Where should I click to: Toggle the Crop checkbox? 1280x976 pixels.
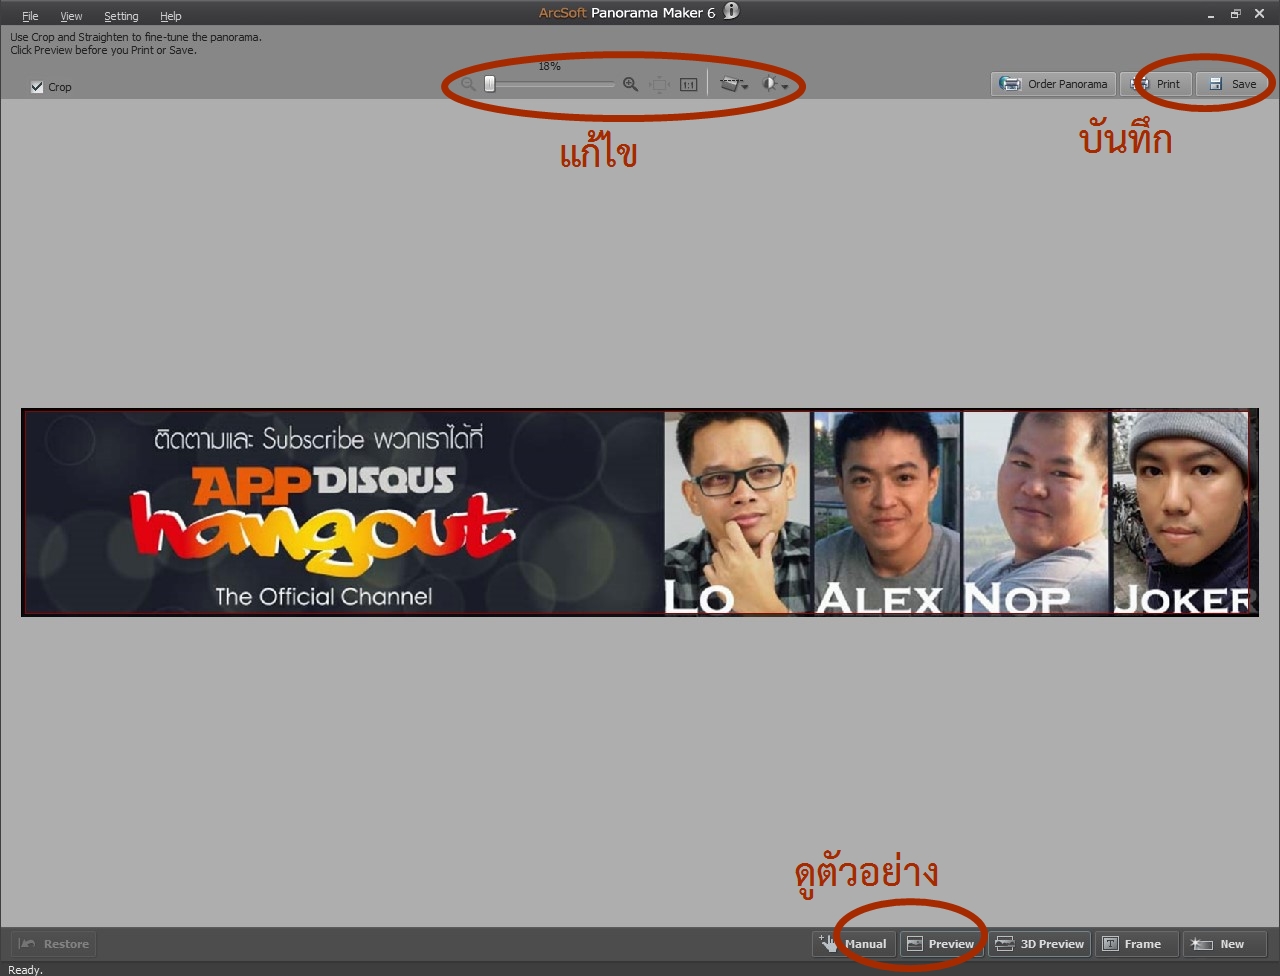click(37, 87)
